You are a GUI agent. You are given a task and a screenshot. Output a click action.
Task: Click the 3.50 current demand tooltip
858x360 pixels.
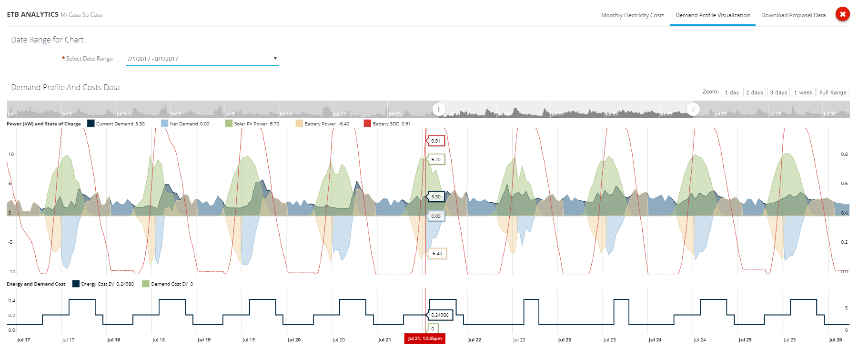click(x=436, y=196)
